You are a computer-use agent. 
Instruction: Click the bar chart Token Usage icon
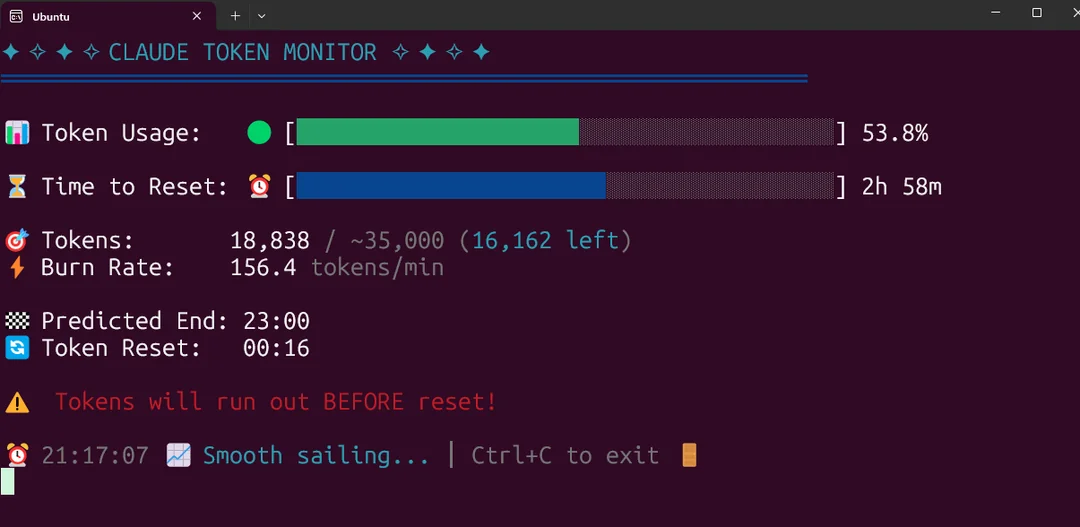pyautogui.click(x=17, y=133)
